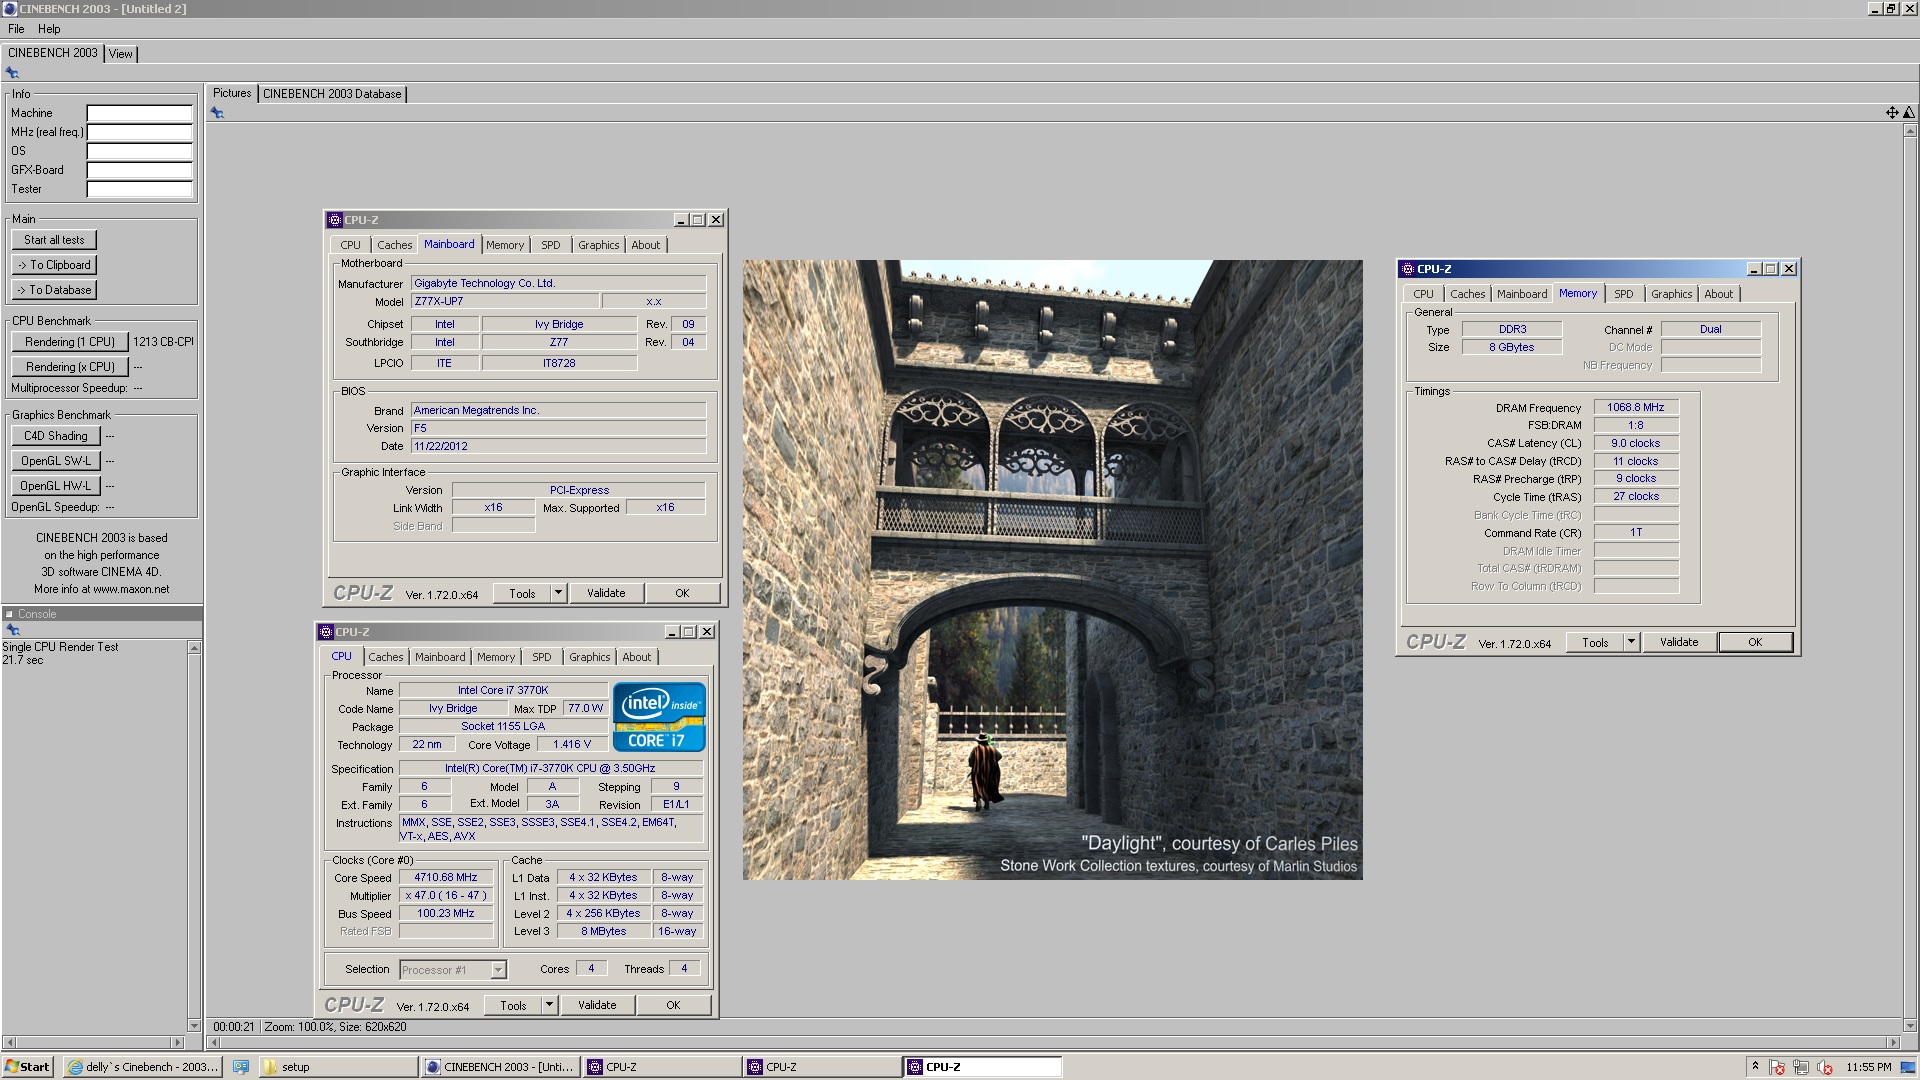
Task: Click the system clock showing 11:55 PM
Action: pyautogui.click(x=1869, y=1067)
